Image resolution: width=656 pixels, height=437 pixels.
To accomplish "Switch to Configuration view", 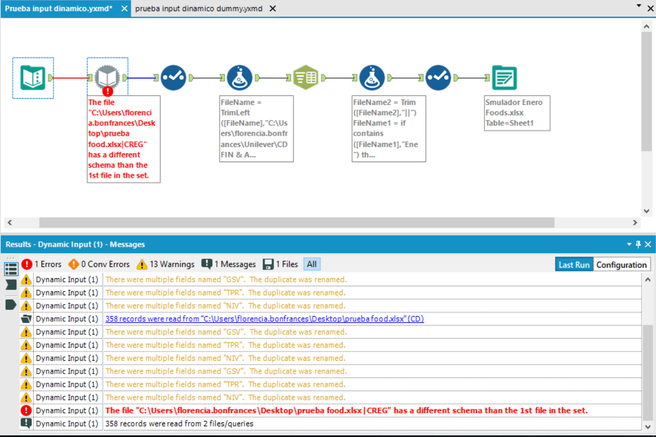I will click(621, 265).
